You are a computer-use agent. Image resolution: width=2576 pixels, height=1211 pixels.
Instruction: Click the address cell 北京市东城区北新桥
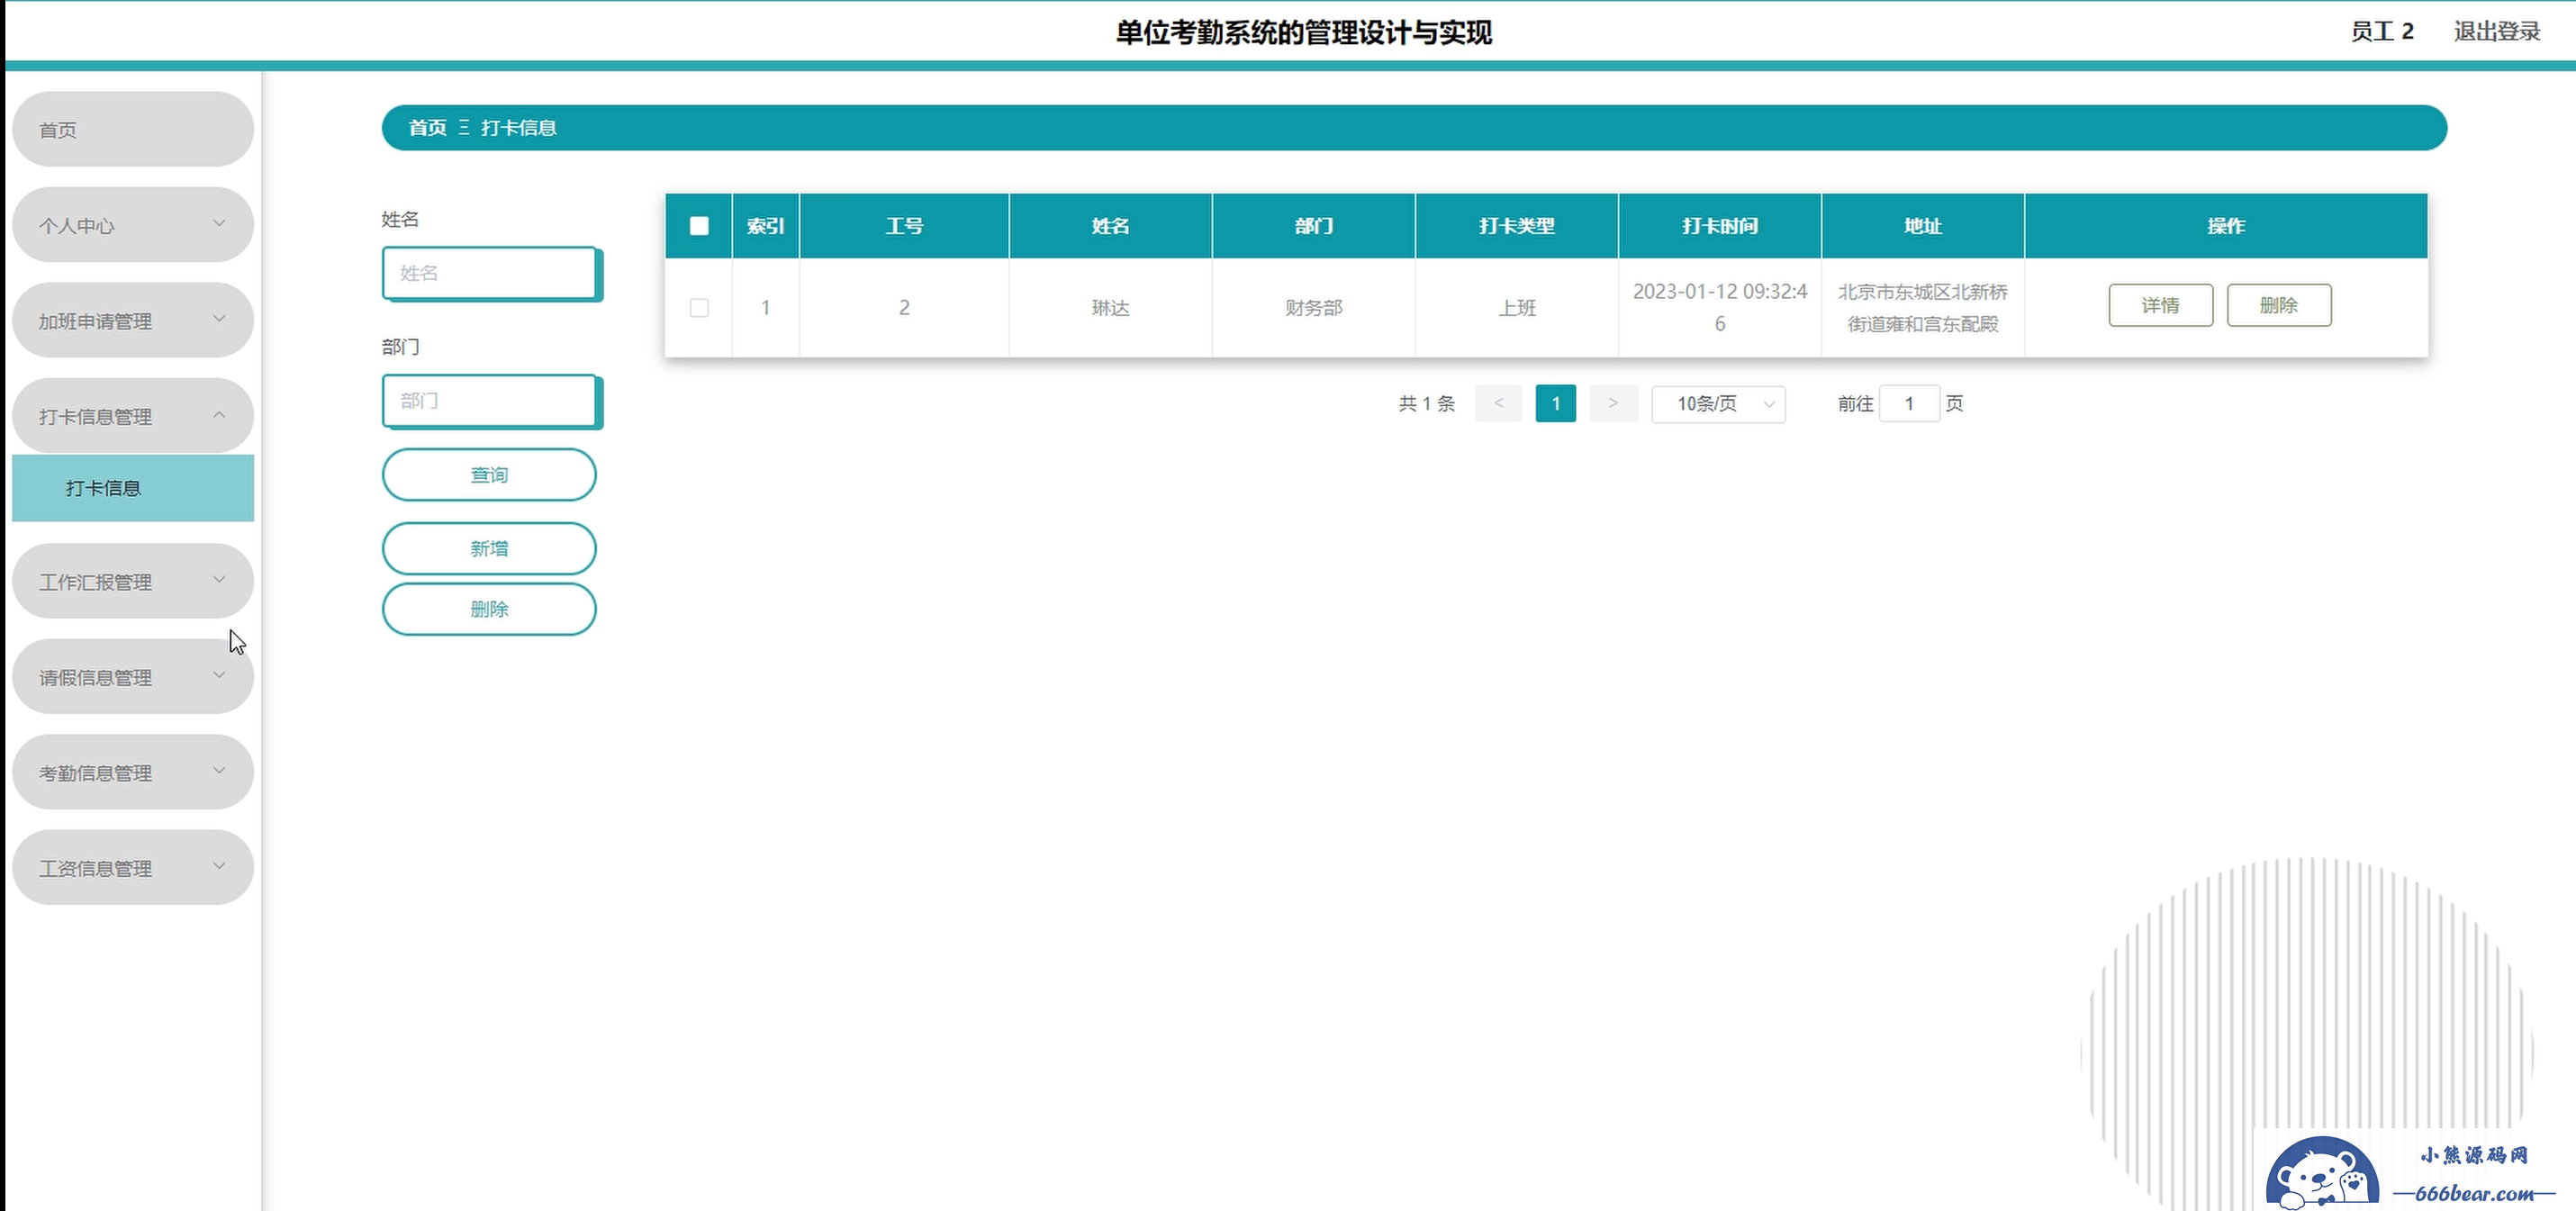coord(1923,308)
